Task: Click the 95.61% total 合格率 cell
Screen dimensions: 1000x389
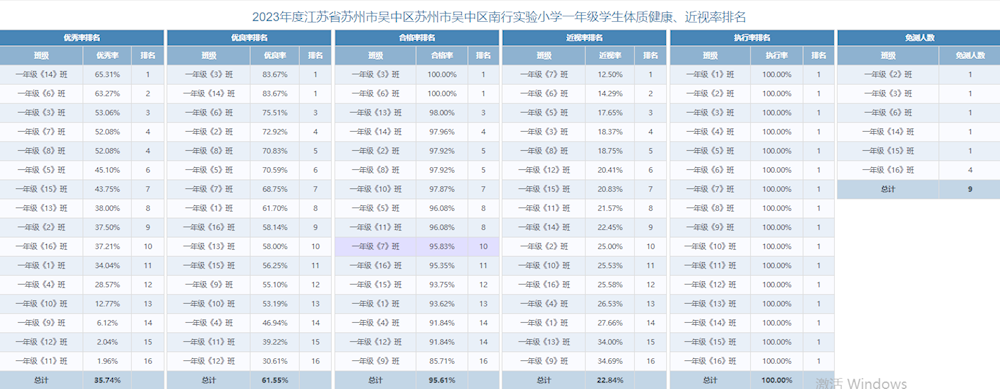Action: [442, 380]
